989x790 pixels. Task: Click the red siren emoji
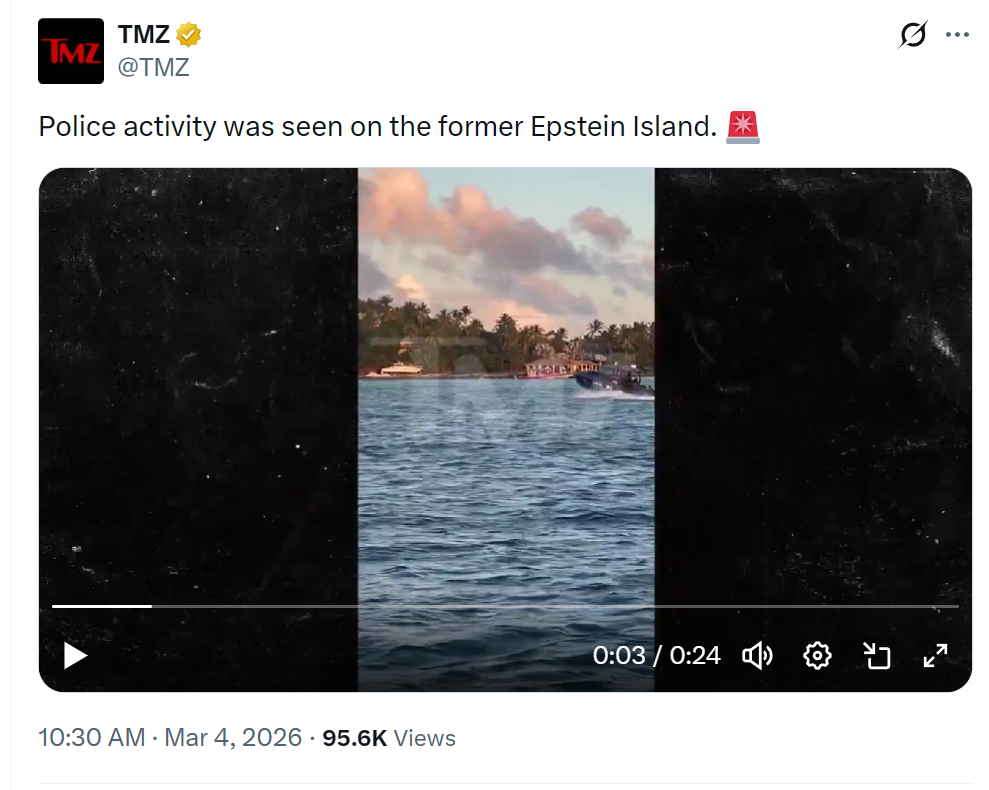743,127
